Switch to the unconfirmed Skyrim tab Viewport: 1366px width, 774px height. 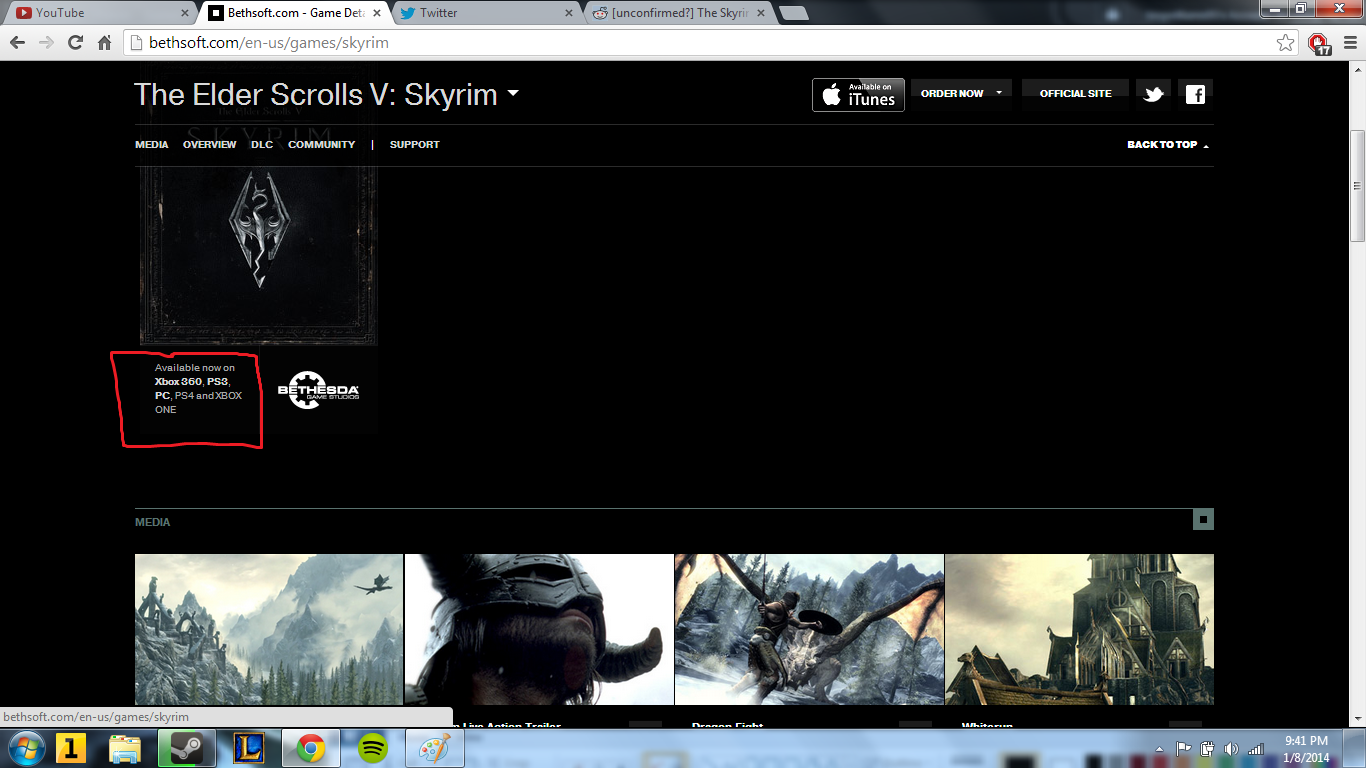point(678,13)
